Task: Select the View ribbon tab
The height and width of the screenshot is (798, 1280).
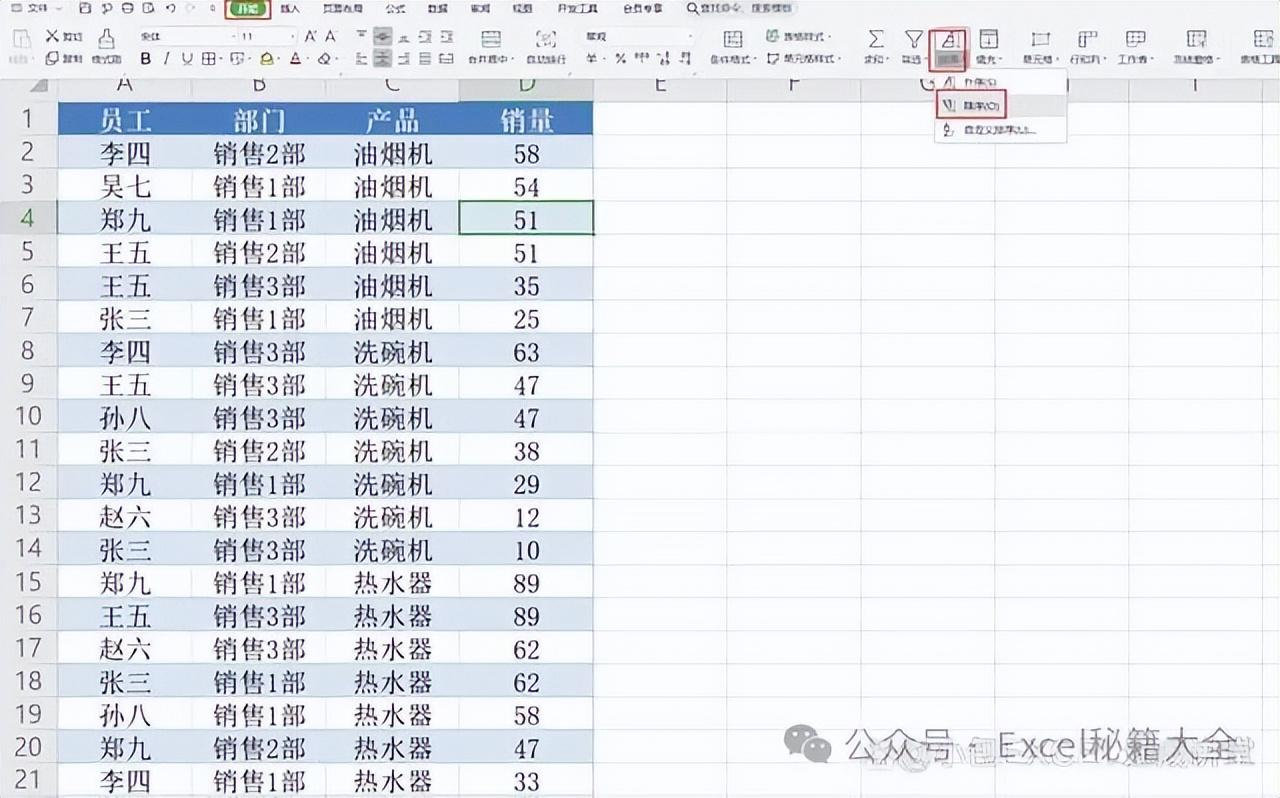Action: [522, 9]
